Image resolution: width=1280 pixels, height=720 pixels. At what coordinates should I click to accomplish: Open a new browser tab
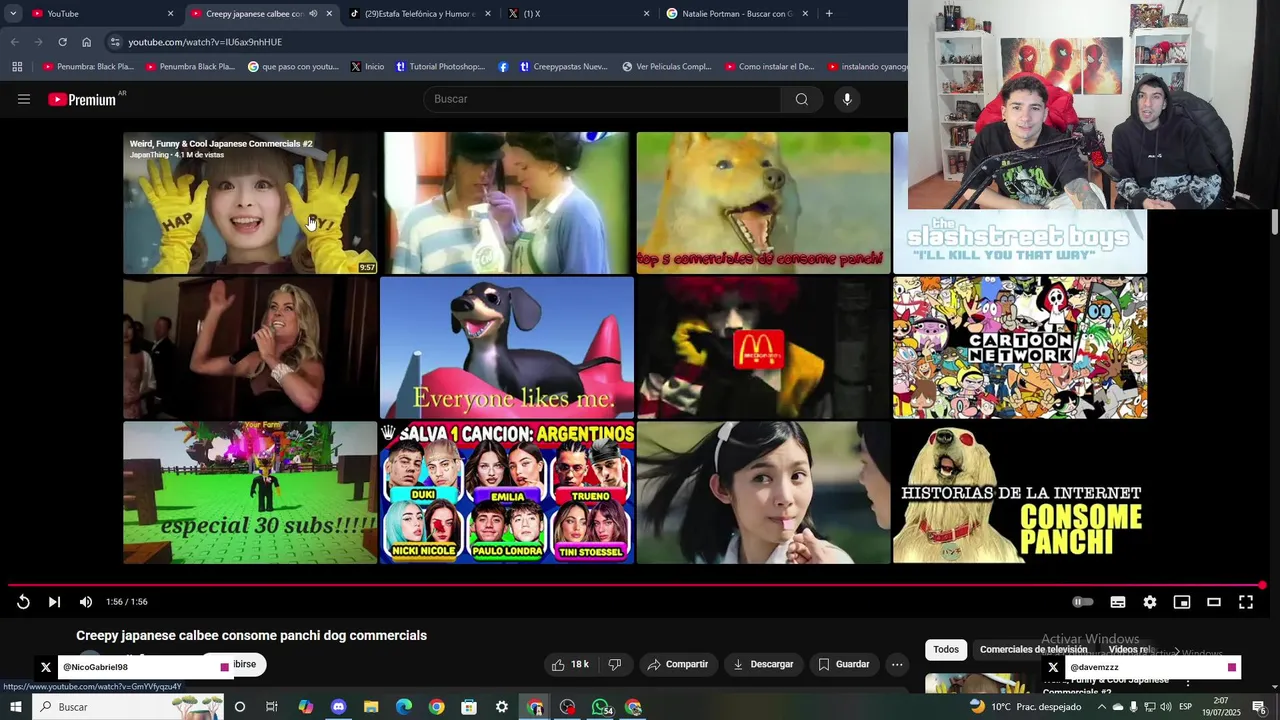tap(829, 14)
